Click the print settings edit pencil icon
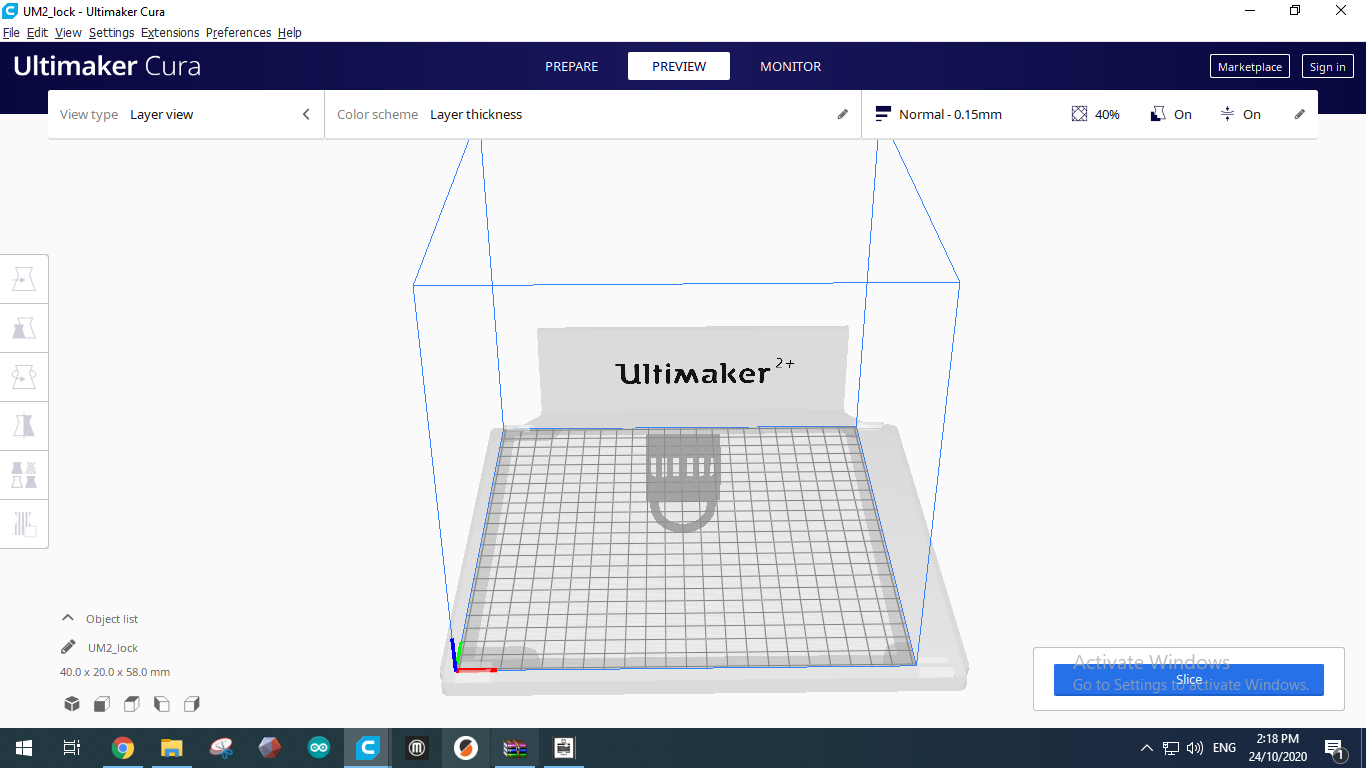The width and height of the screenshot is (1366, 768). click(x=1300, y=114)
